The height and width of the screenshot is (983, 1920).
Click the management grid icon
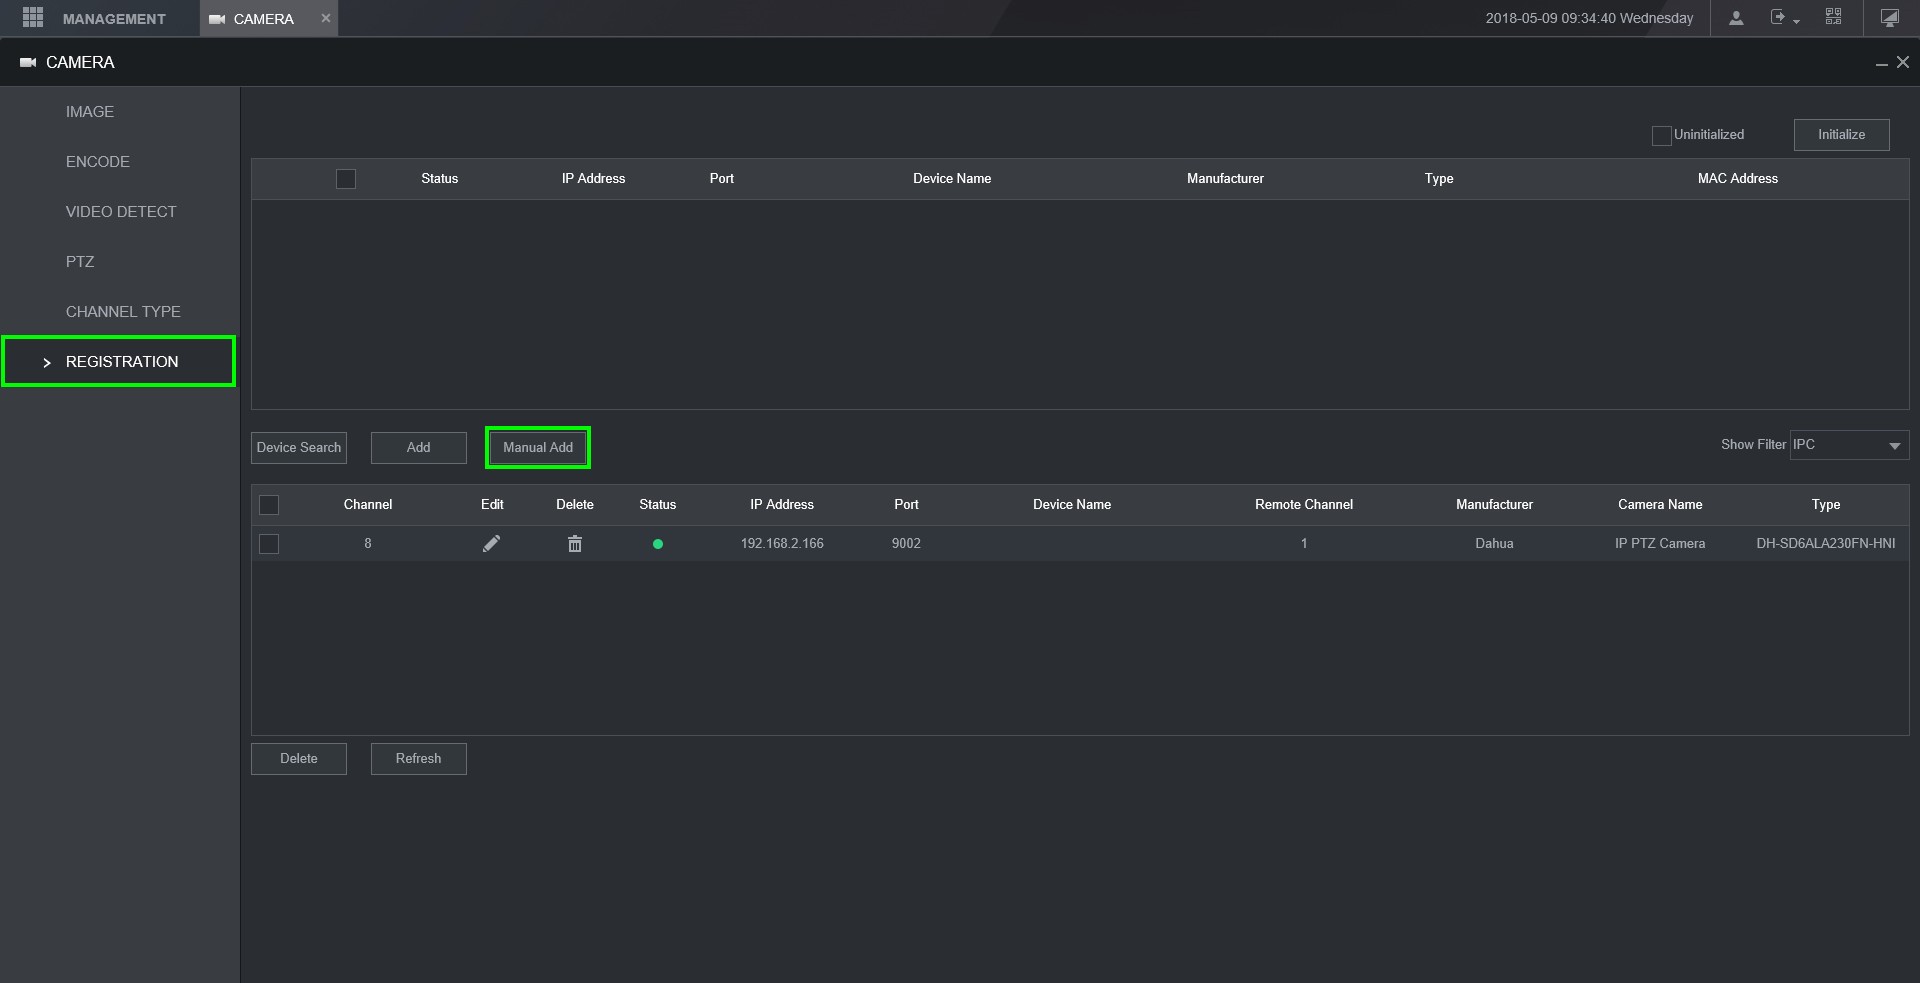click(33, 18)
